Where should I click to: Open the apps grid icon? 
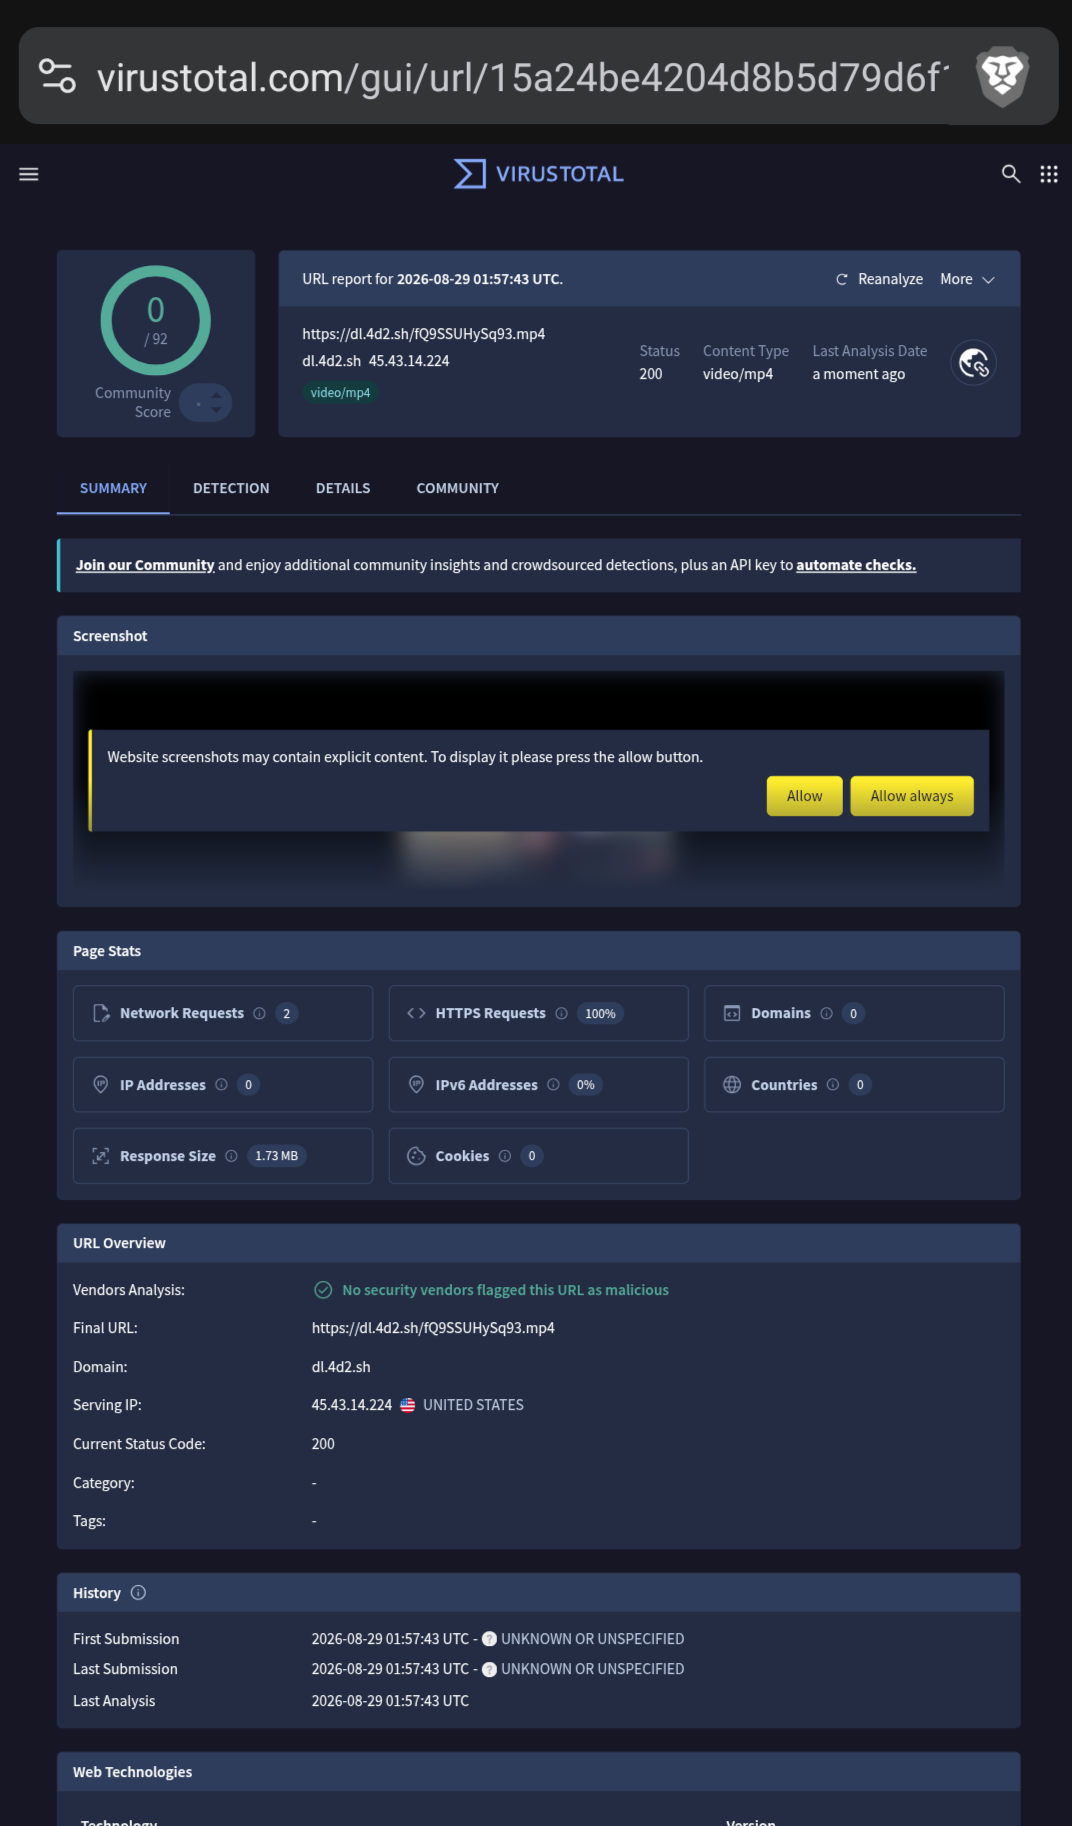point(1049,174)
